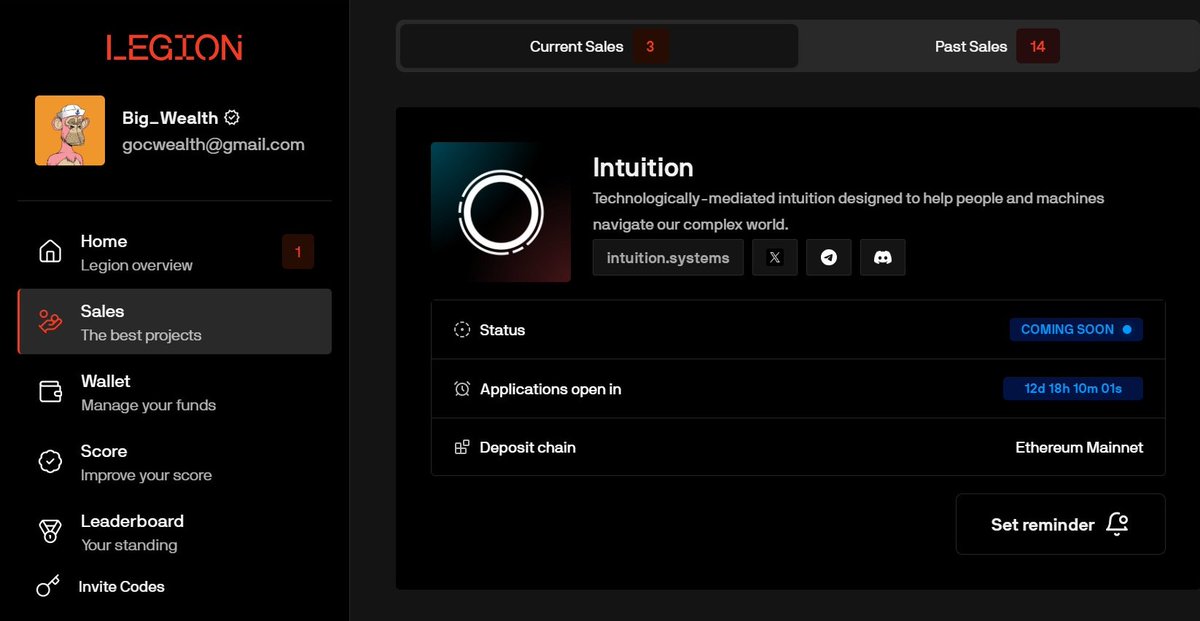1200x621 pixels.
Task: Click the verified badge beside Big_Wealth
Action: (232, 118)
